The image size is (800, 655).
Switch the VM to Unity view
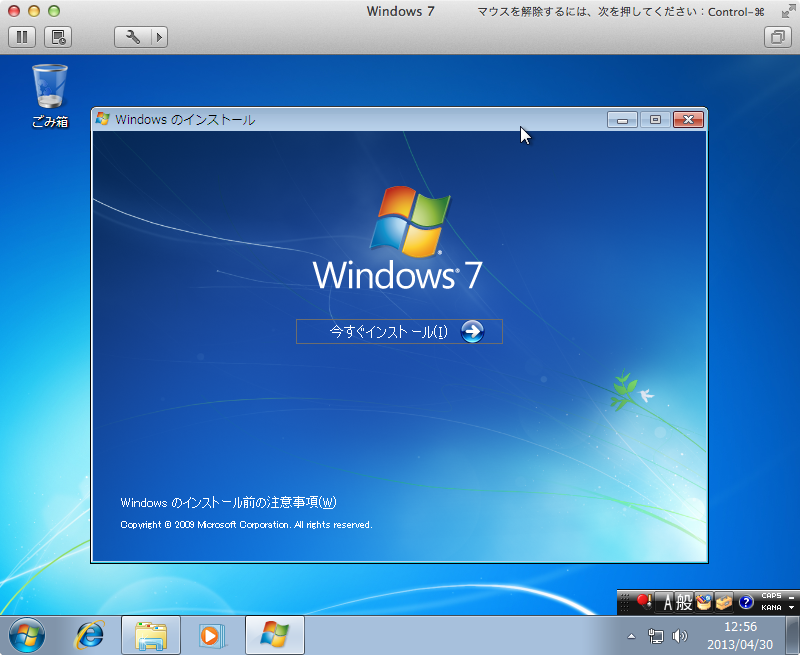778,37
